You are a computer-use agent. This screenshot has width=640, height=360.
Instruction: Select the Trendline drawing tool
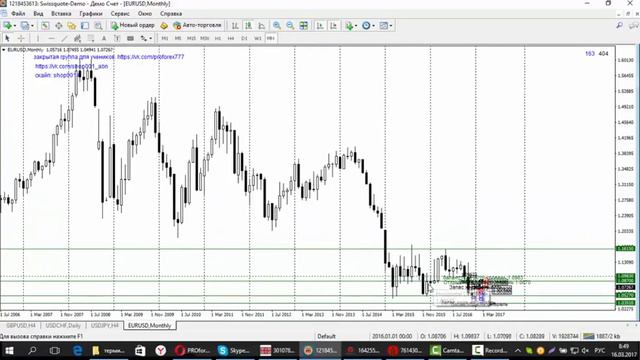[64, 38]
